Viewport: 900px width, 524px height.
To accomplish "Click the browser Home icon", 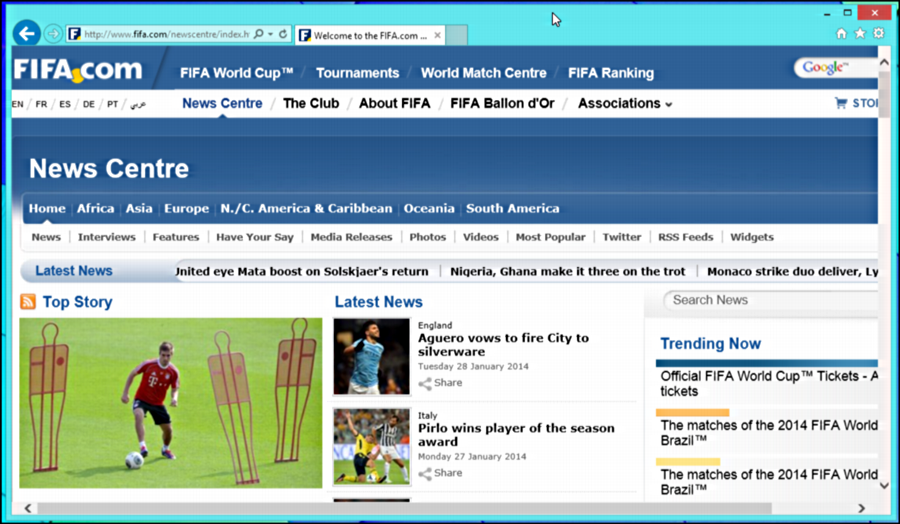I will tap(841, 33).
